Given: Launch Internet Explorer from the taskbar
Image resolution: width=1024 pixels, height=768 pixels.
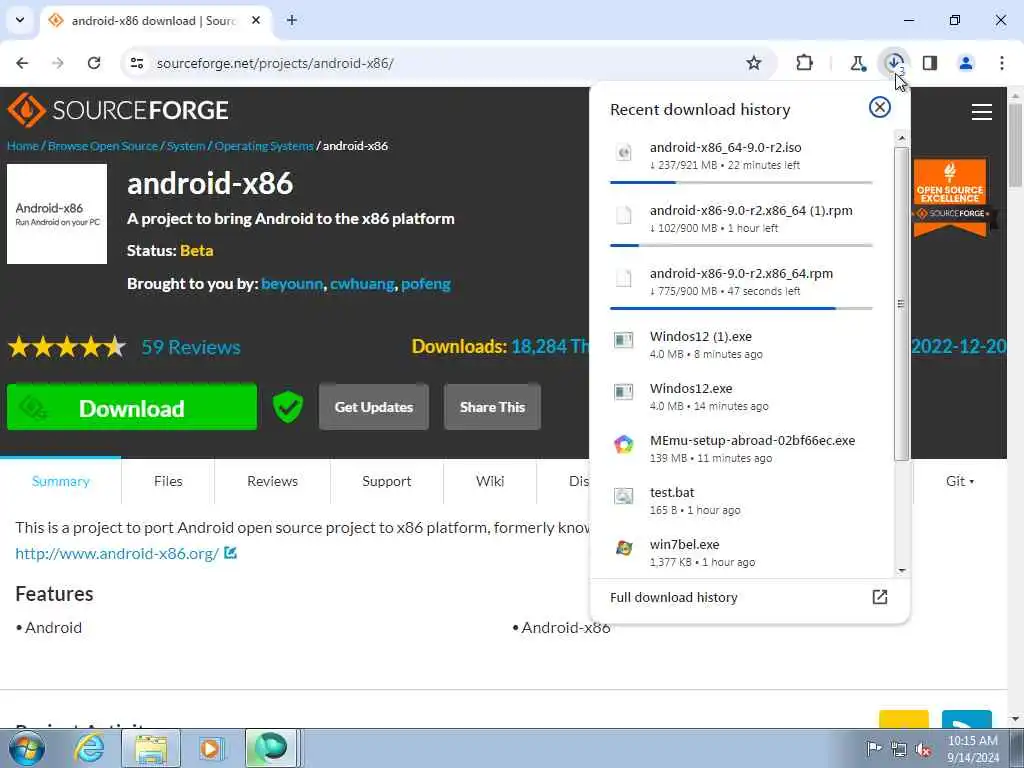Looking at the screenshot, I should (90, 748).
